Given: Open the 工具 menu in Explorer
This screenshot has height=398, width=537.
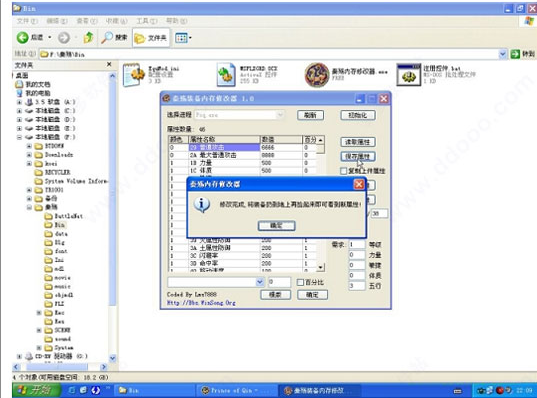Looking at the screenshot, I should (147, 21).
